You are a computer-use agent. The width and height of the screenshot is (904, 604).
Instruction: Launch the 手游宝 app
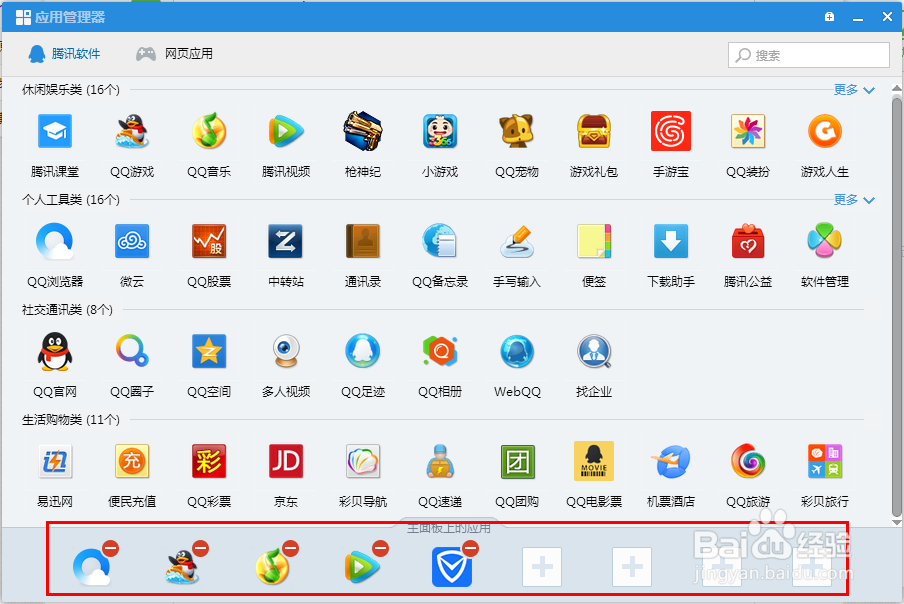tap(671, 131)
